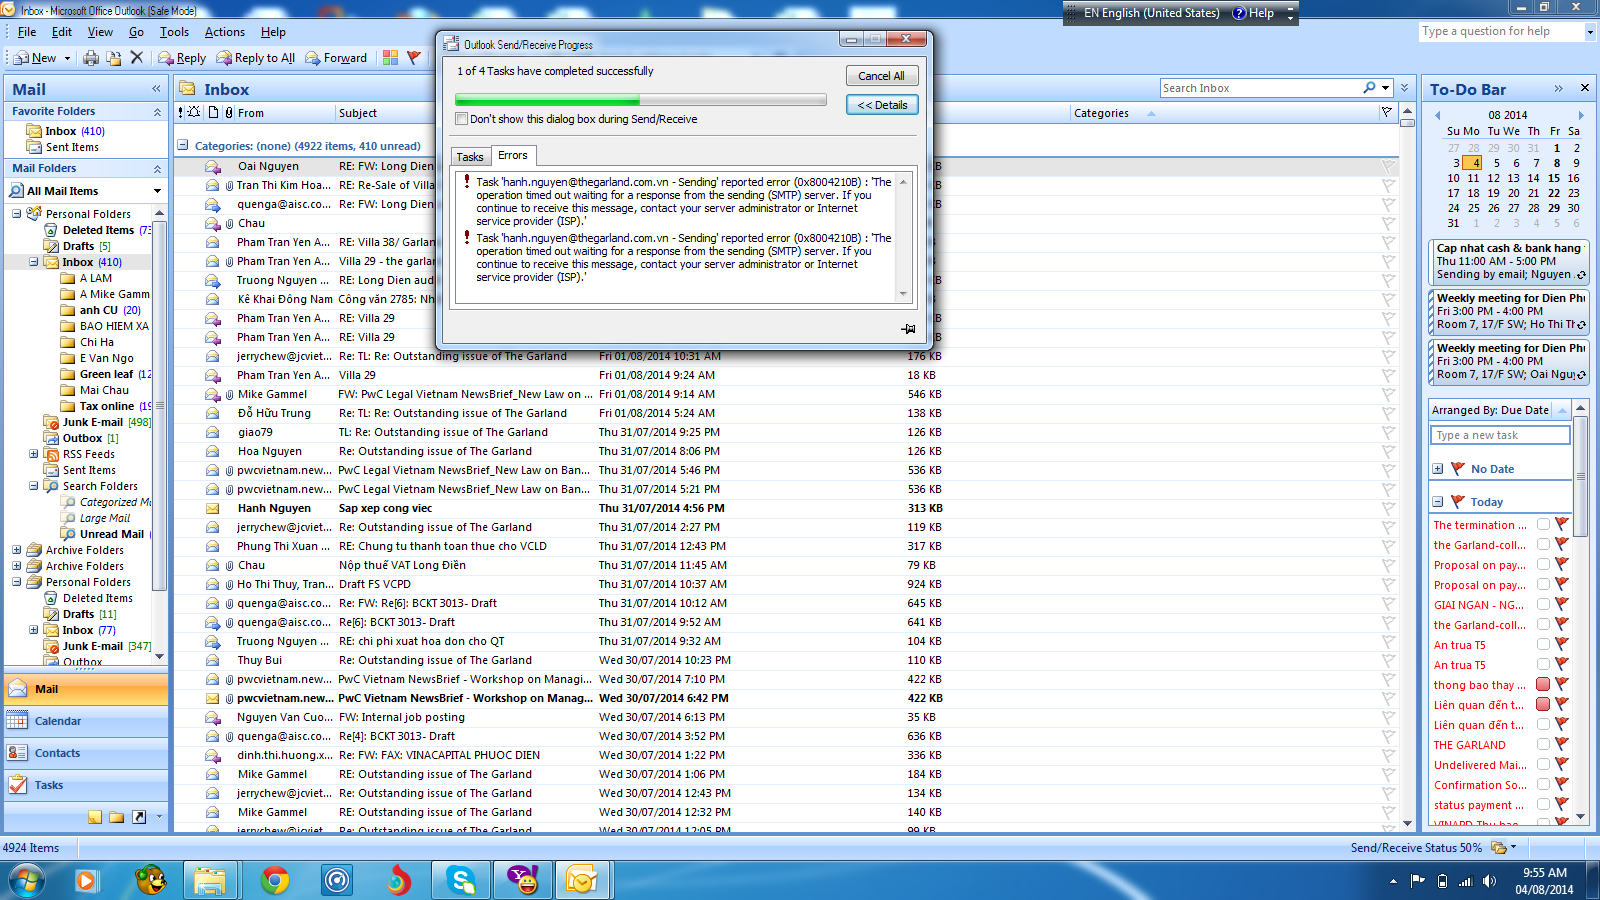Mark 'The termination' task complete
Image resolution: width=1600 pixels, height=900 pixels.
tap(1561, 525)
